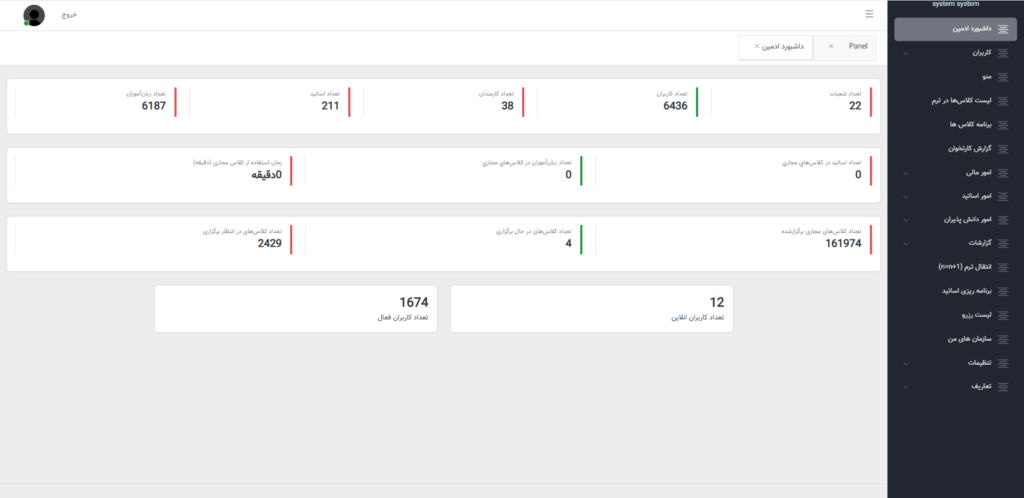Click the icon next to برنامه کلاس ها
Image resolution: width=1024 pixels, height=498 pixels.
[x=1002, y=124]
